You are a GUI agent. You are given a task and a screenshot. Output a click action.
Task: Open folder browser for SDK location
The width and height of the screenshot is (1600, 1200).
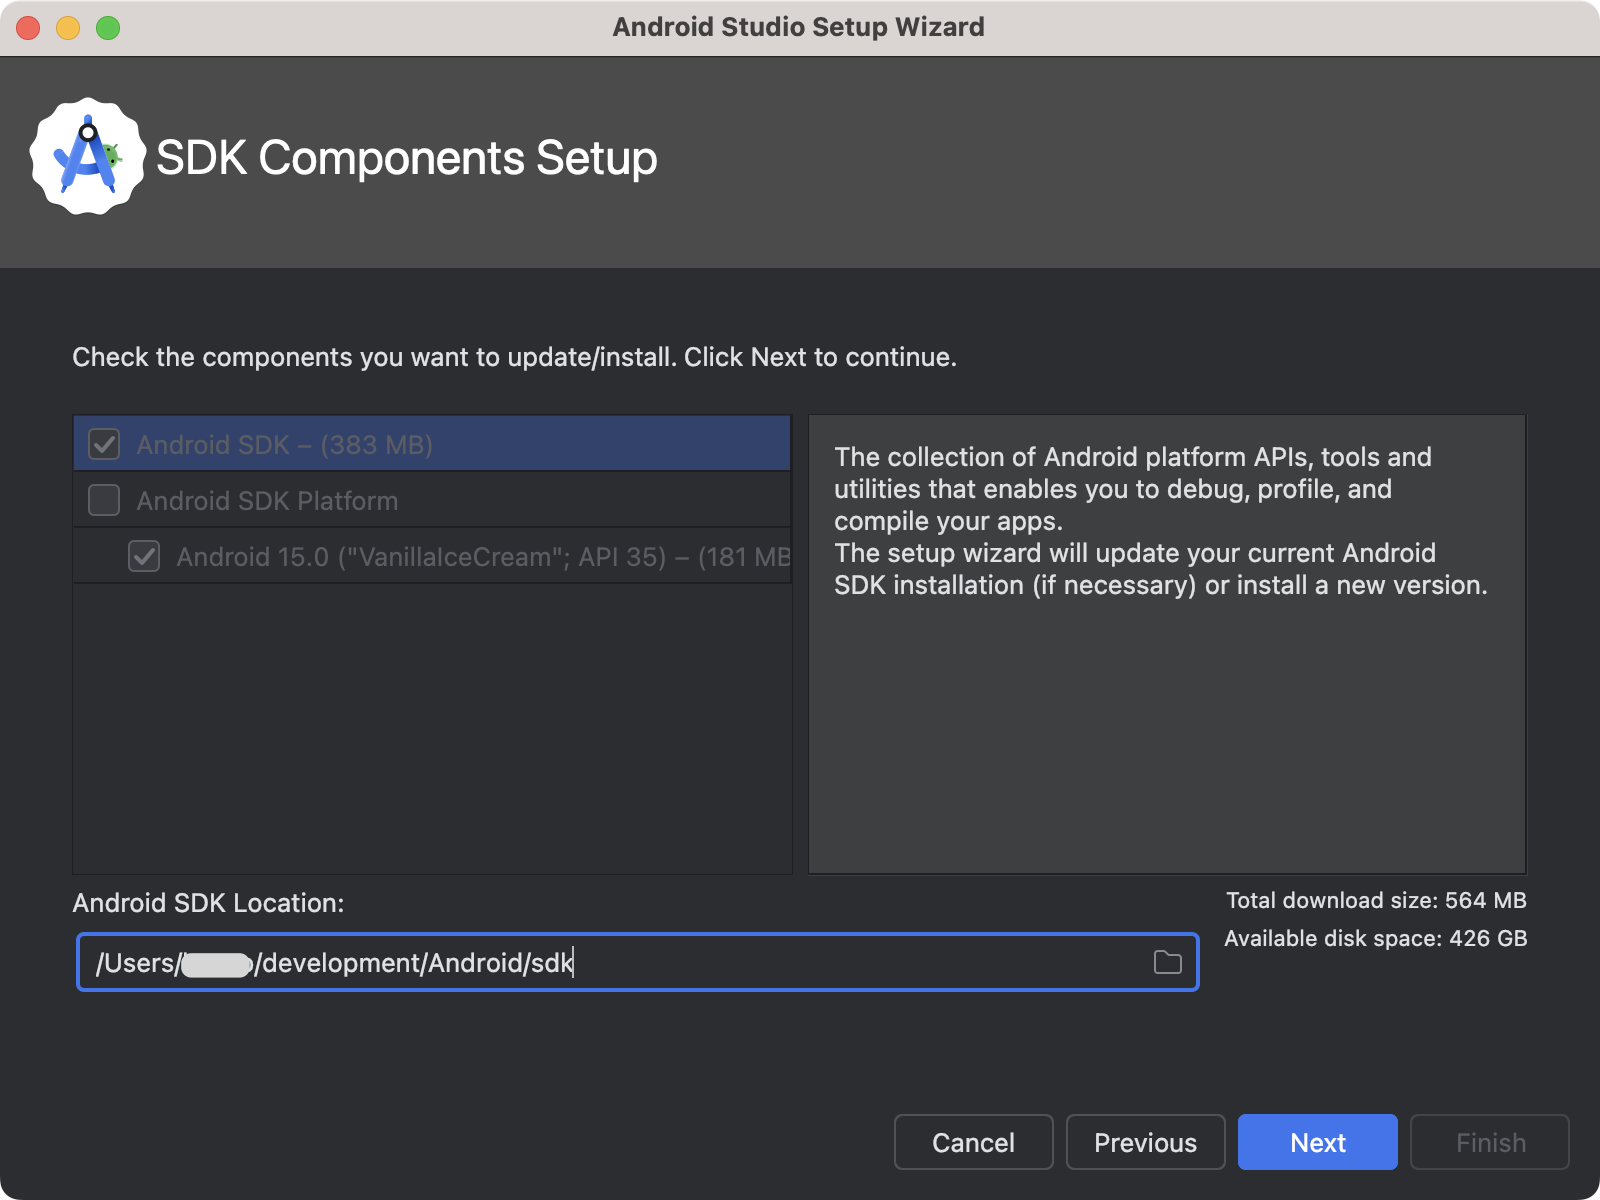pyautogui.click(x=1166, y=963)
